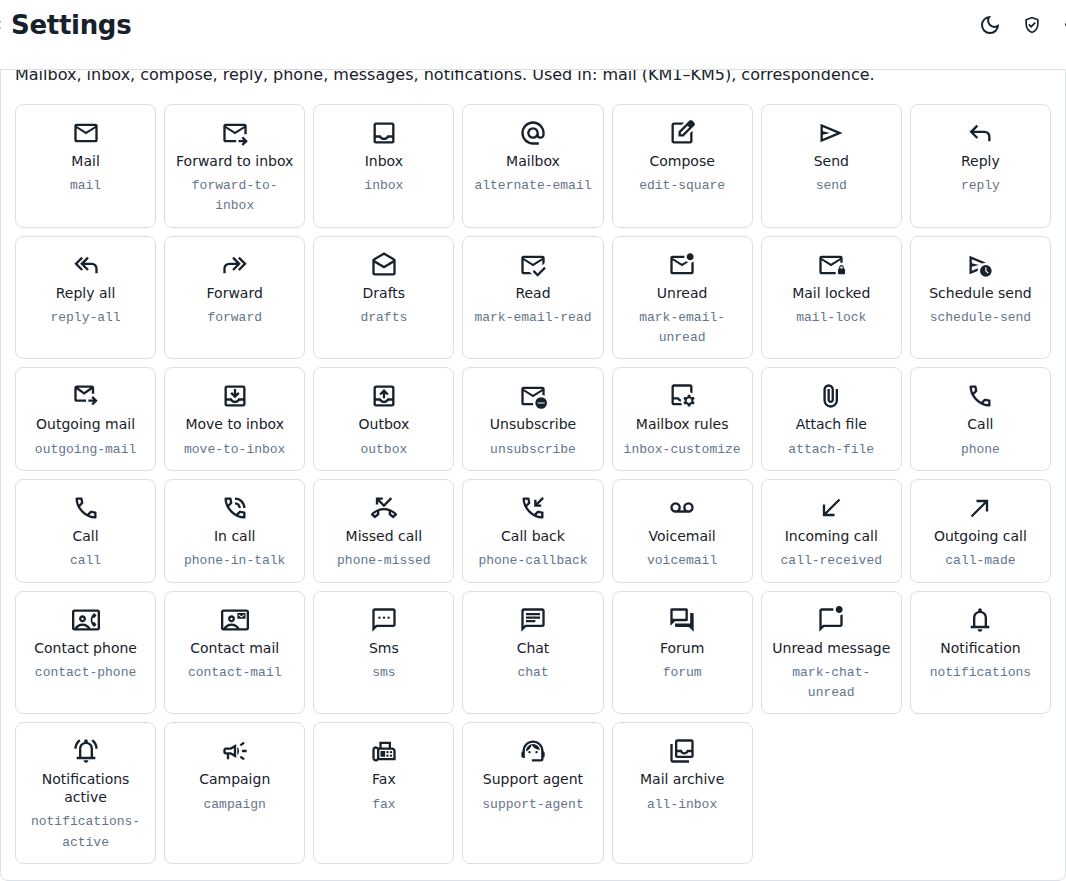Click the Call back icon
The image size is (1066, 881).
pos(533,508)
